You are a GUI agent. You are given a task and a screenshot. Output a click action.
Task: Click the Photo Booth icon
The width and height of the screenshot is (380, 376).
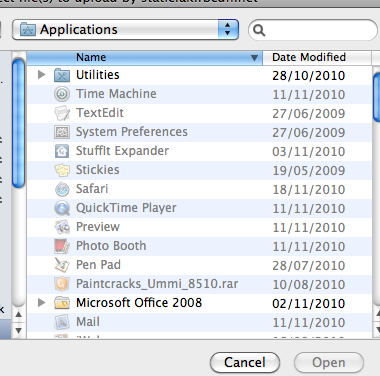point(62,246)
